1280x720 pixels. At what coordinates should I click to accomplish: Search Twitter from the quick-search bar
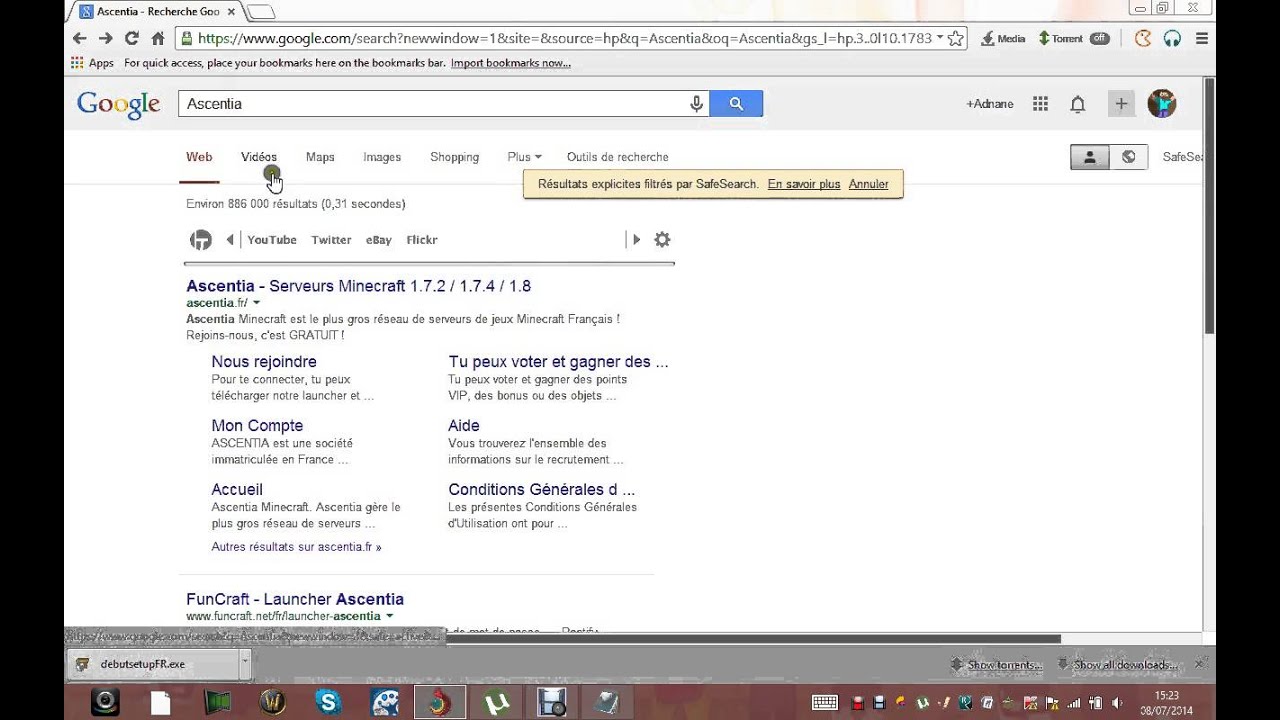pos(331,240)
